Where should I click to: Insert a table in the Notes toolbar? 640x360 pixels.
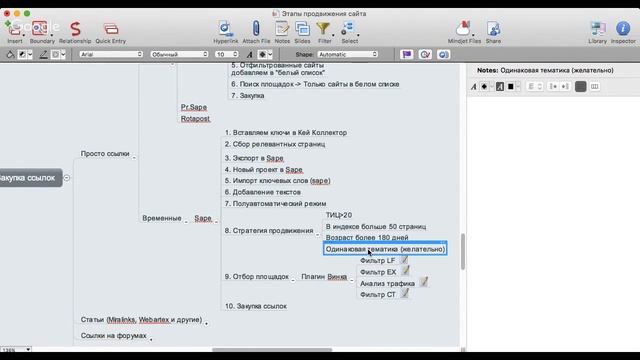[595, 87]
